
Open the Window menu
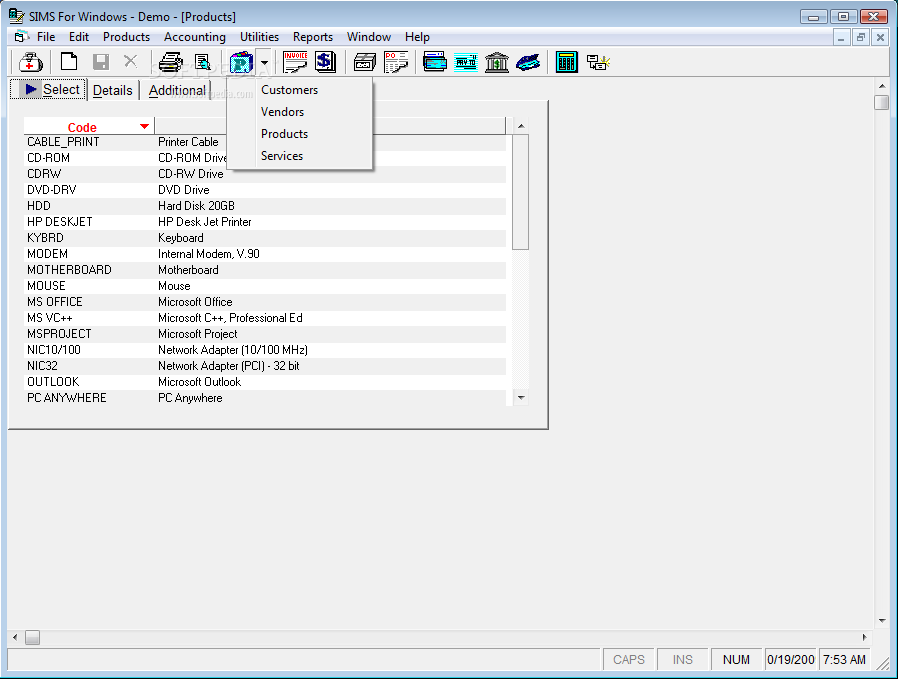(x=369, y=37)
